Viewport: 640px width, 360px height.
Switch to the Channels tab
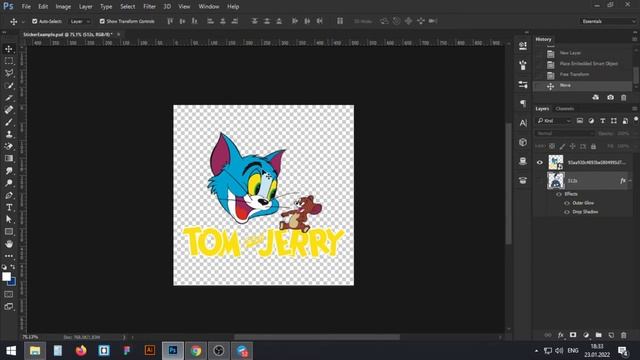(565, 109)
